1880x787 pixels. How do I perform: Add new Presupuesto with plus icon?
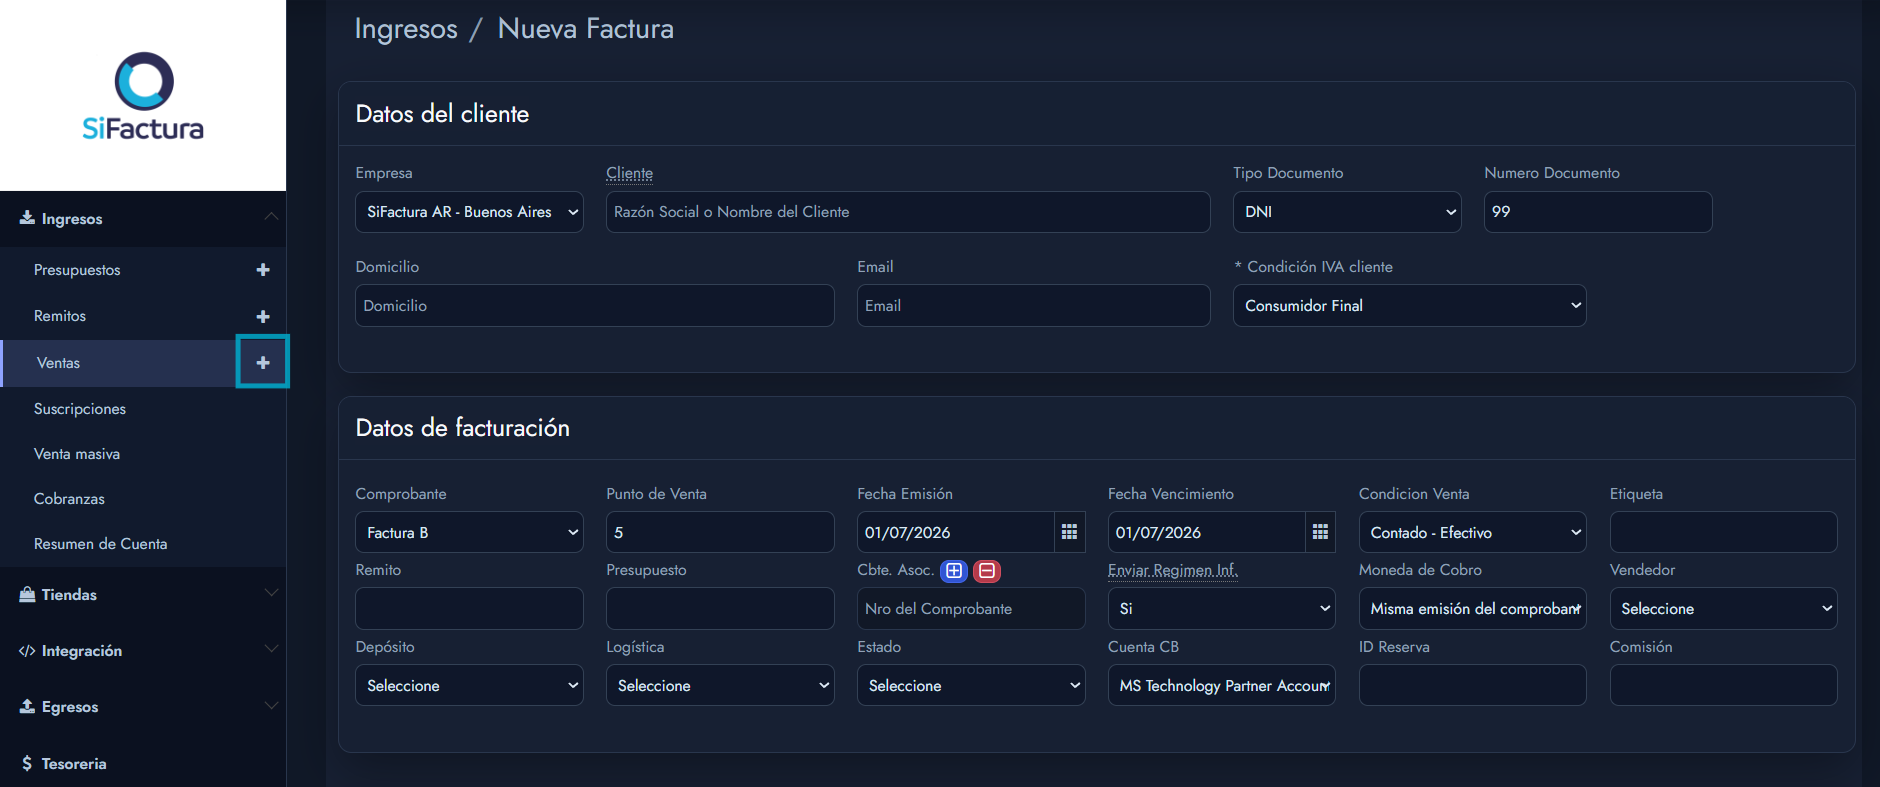pyautogui.click(x=263, y=270)
